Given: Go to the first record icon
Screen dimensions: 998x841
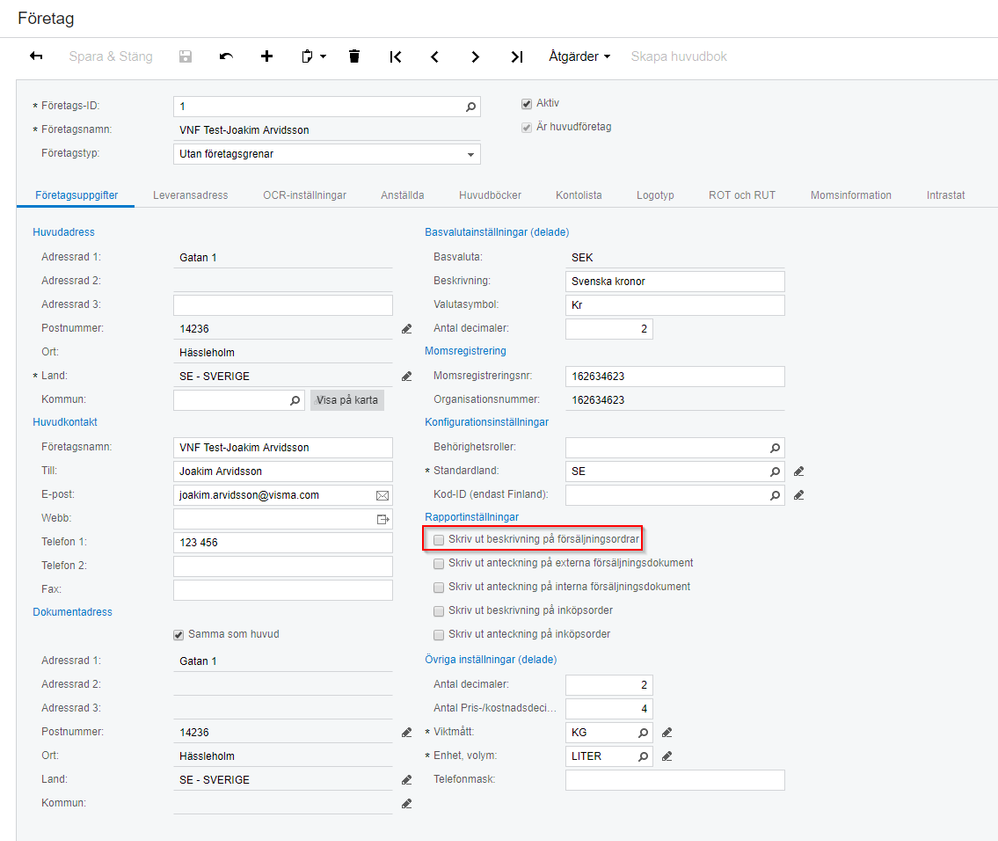Looking at the screenshot, I should click(x=396, y=57).
